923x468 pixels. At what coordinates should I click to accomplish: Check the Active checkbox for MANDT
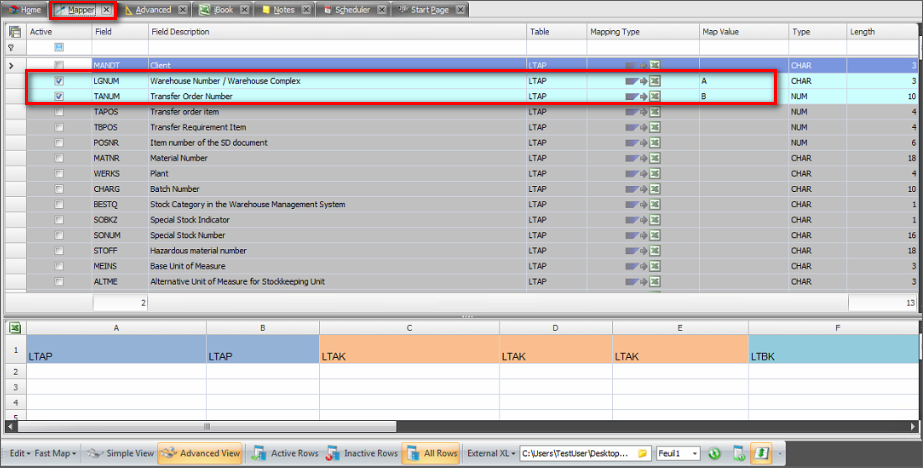(x=59, y=65)
